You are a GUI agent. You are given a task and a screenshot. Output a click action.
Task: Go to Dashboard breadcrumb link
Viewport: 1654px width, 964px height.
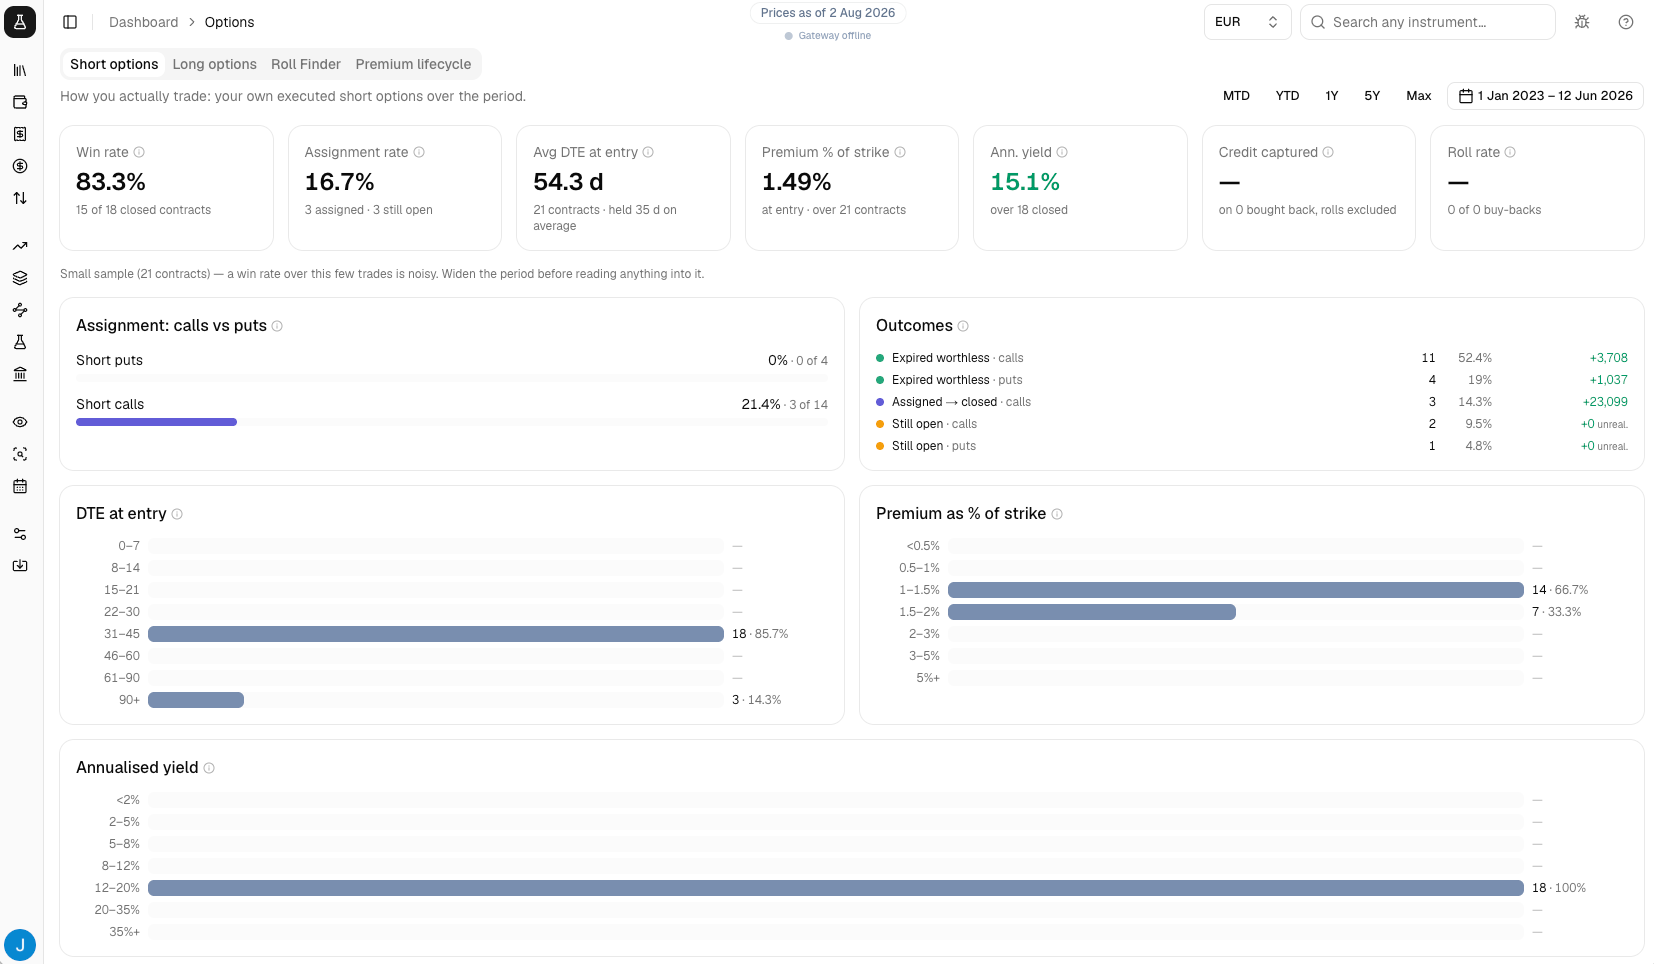(143, 22)
